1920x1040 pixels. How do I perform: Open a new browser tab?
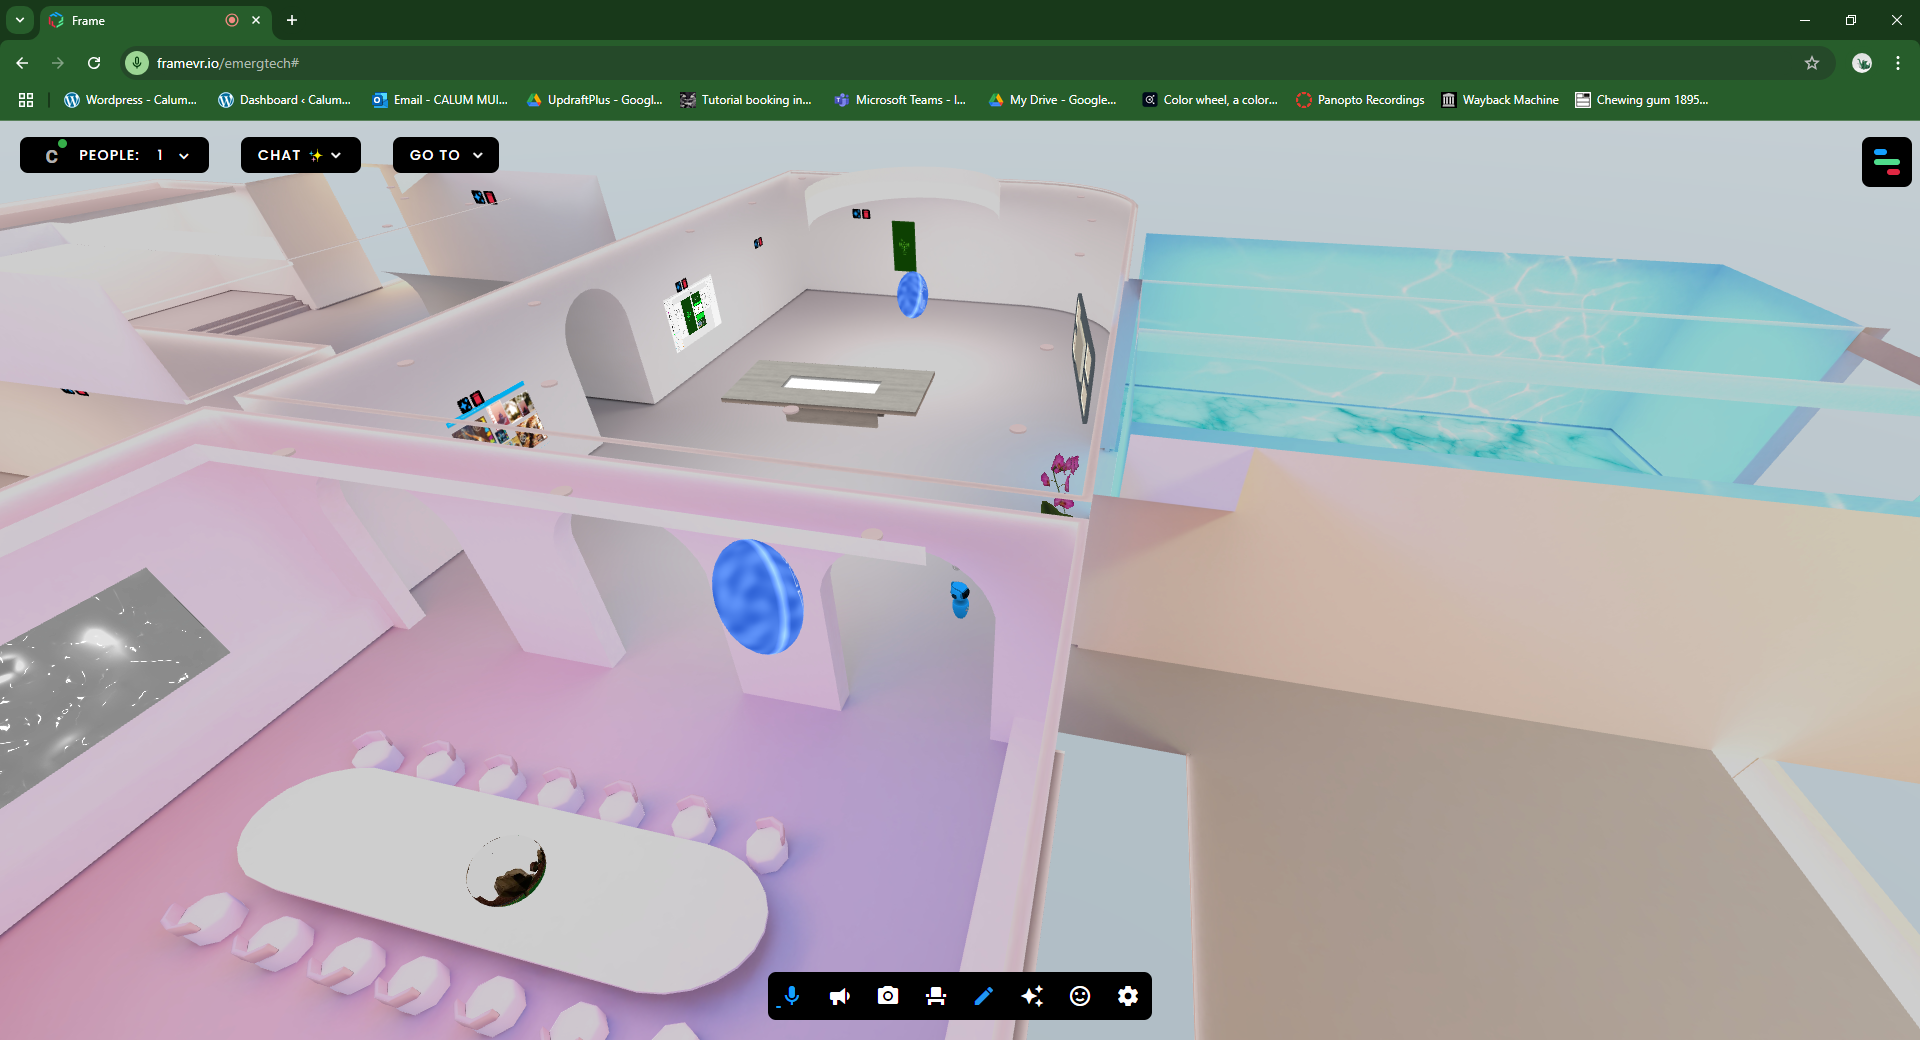tap(292, 20)
